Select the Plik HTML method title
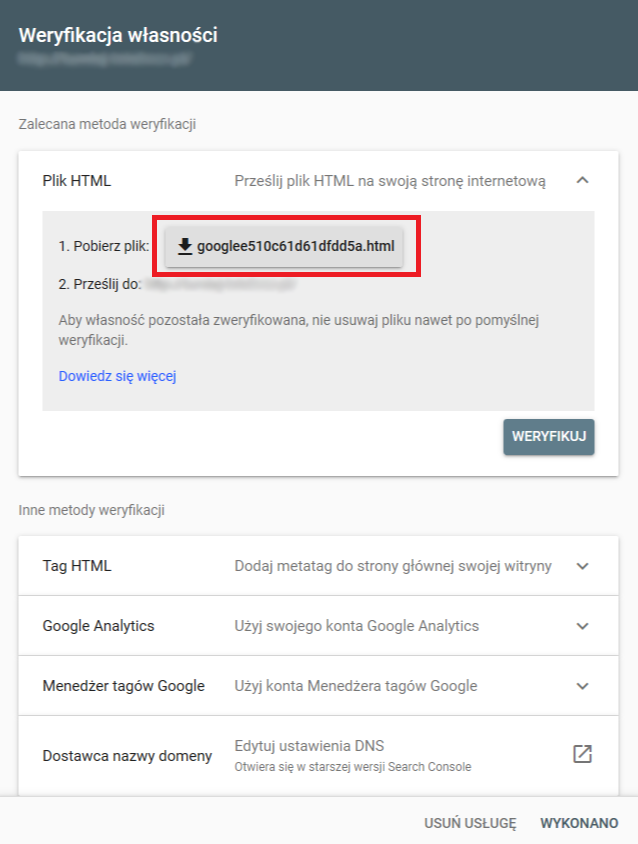 pyautogui.click(x=77, y=181)
